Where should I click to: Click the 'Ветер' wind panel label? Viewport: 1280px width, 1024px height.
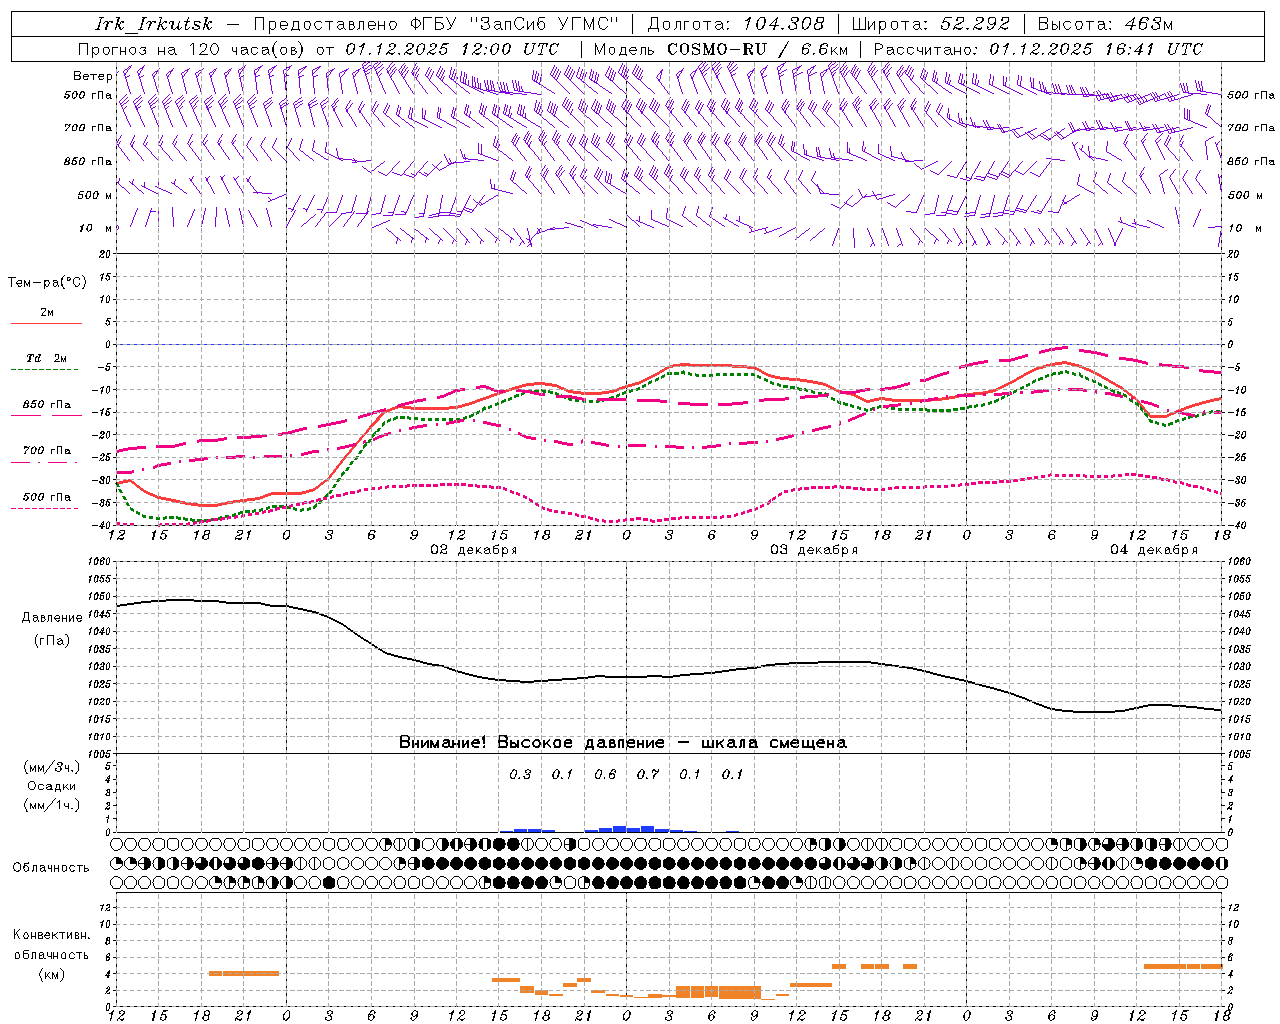92,76
